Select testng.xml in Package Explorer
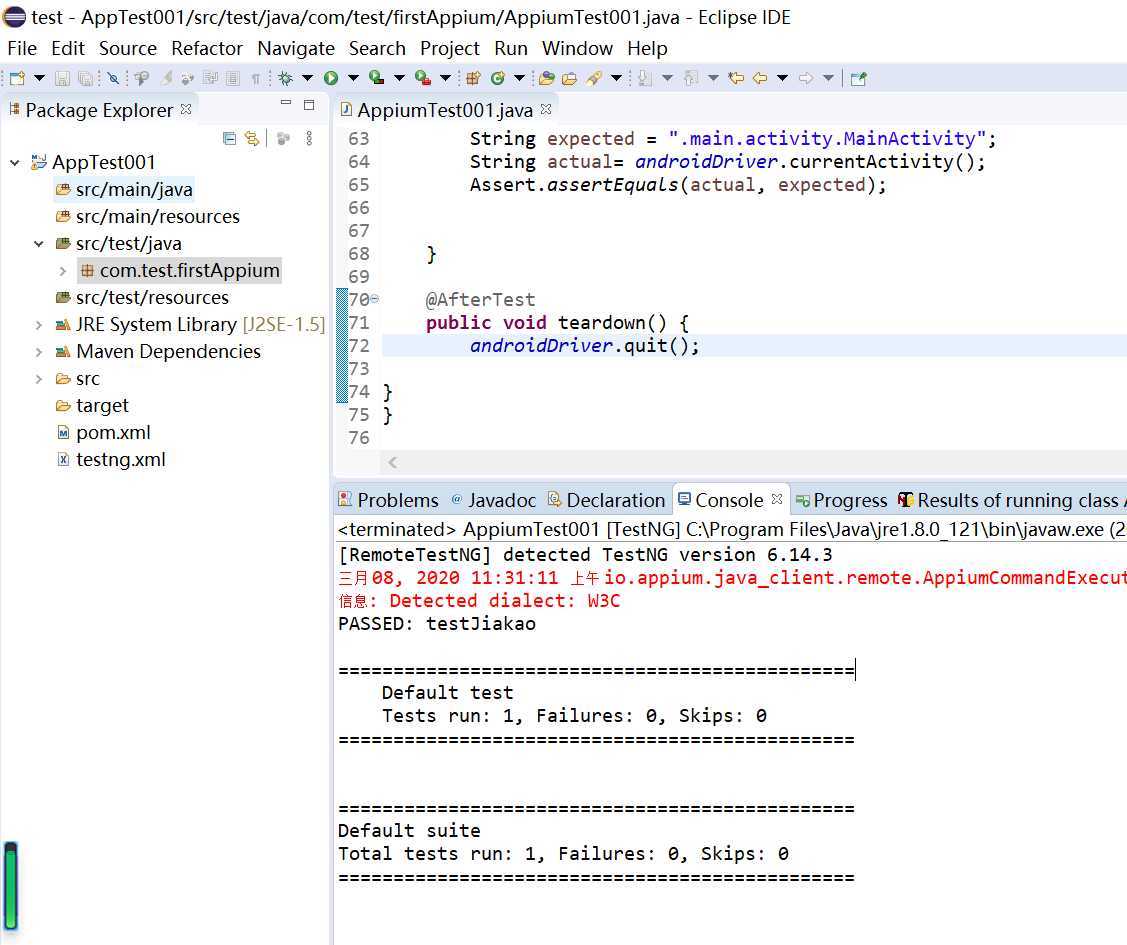Viewport: 1127px width, 945px height. pos(111,460)
